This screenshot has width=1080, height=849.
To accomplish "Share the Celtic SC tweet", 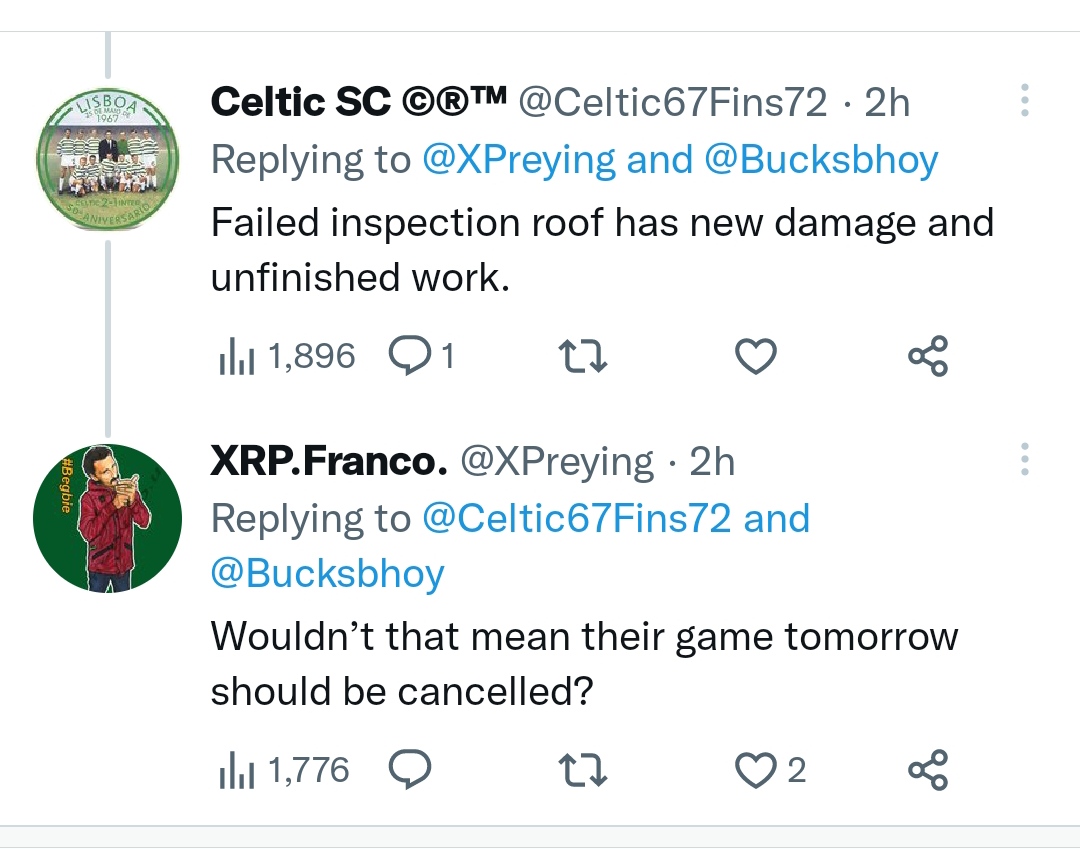I will coord(928,356).
